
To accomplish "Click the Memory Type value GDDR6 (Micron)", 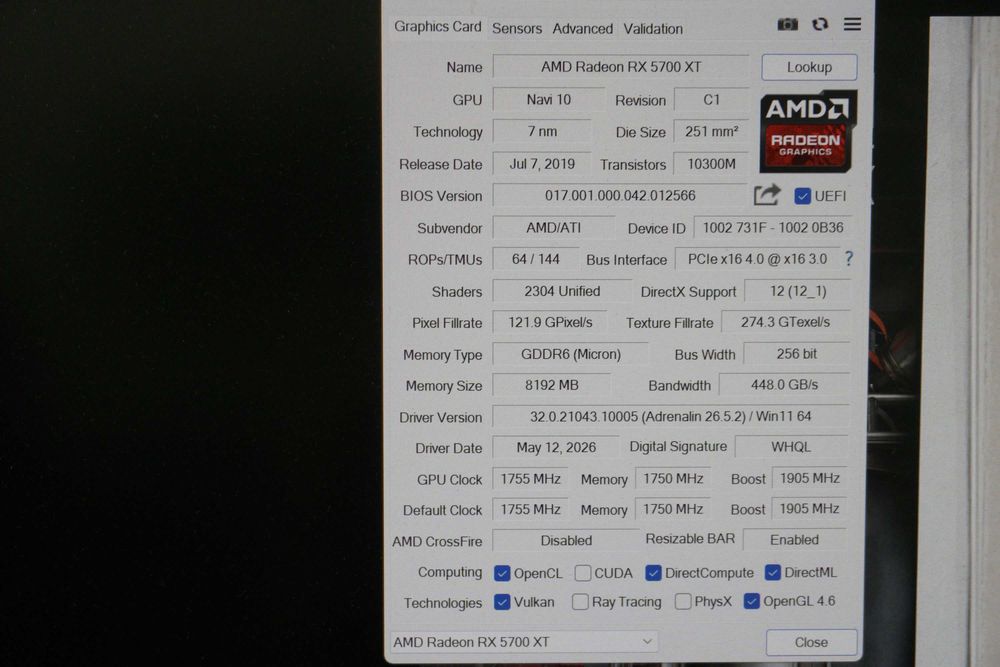I will pos(570,354).
